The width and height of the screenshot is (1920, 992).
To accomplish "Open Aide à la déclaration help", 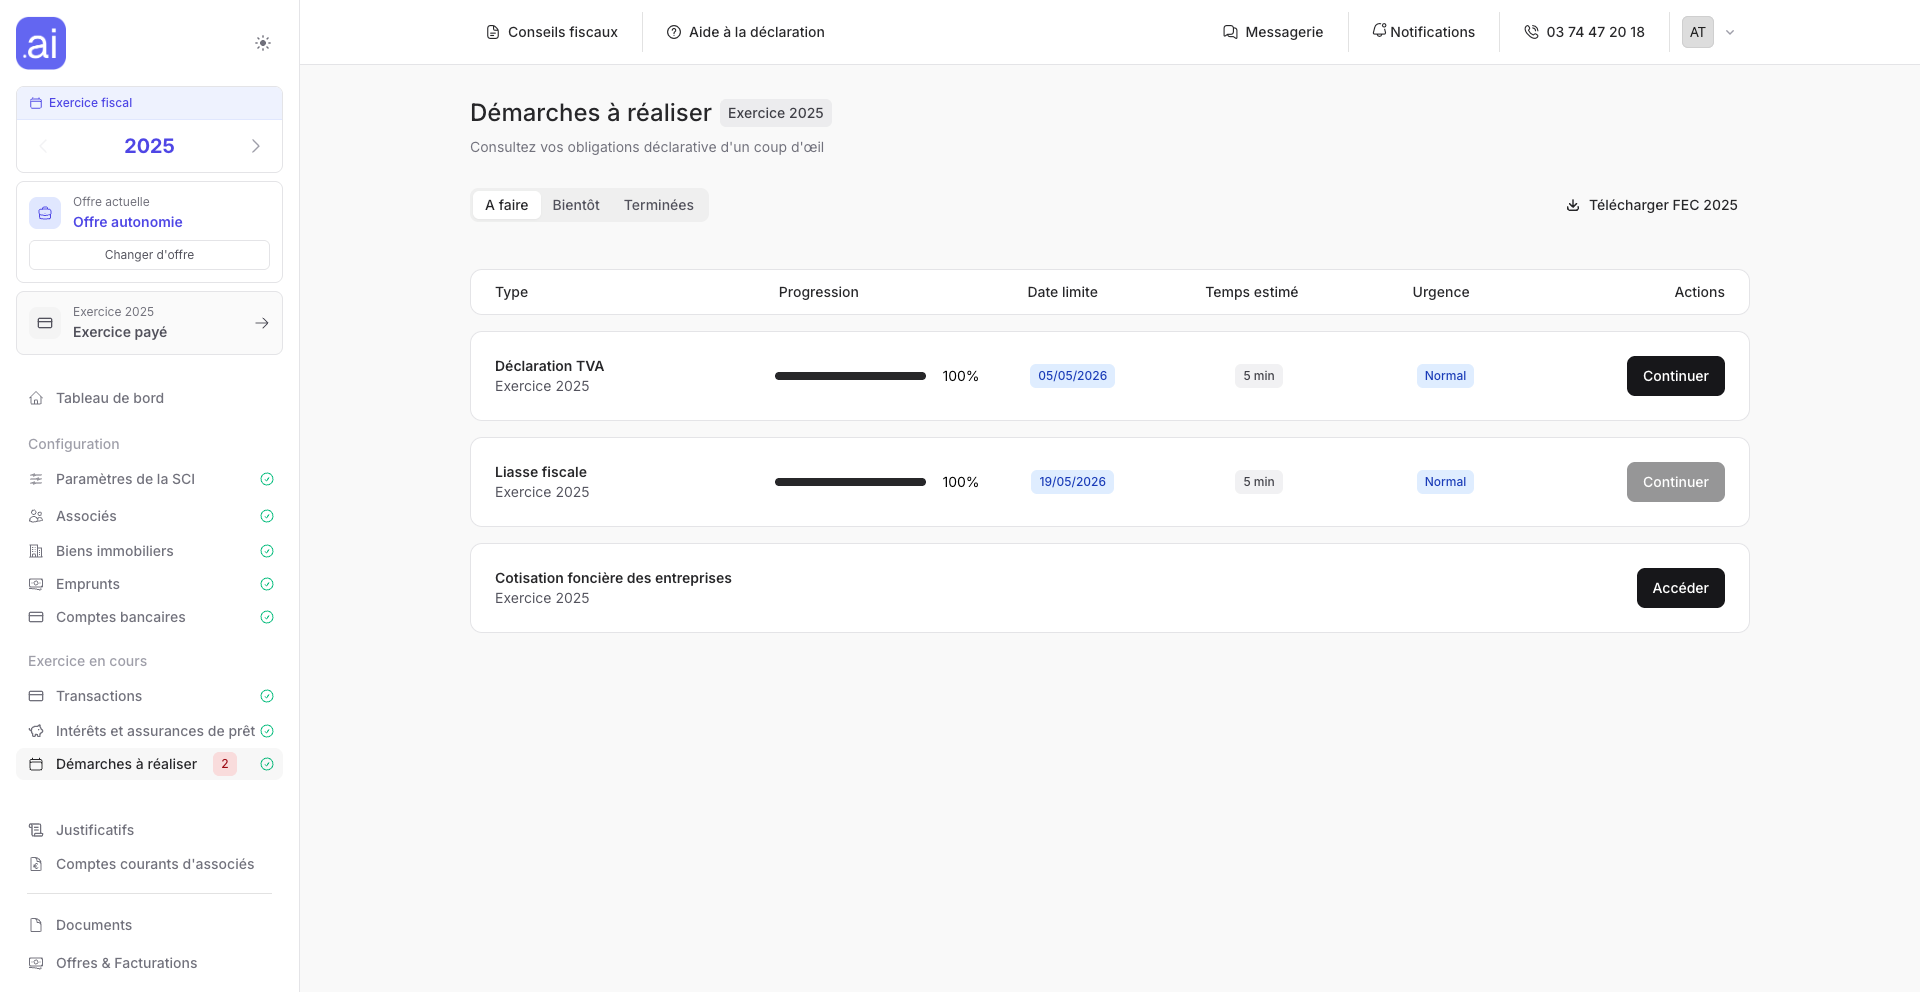I will 746,32.
